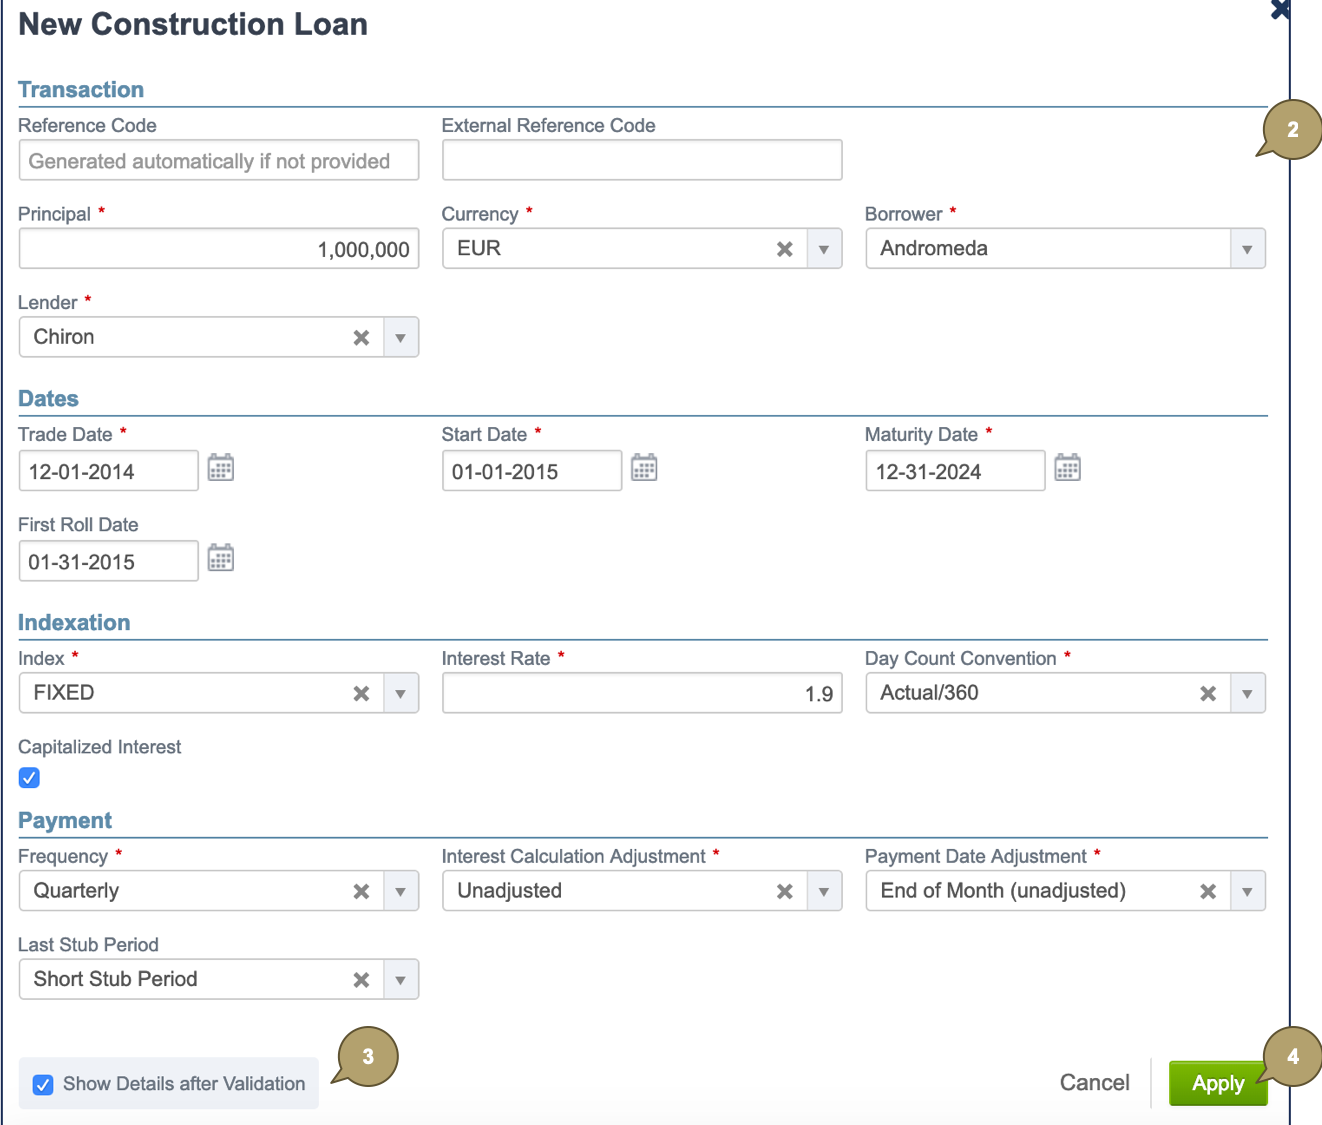Clear the Chiron lender selection
The image size is (1322, 1125).
point(361,337)
